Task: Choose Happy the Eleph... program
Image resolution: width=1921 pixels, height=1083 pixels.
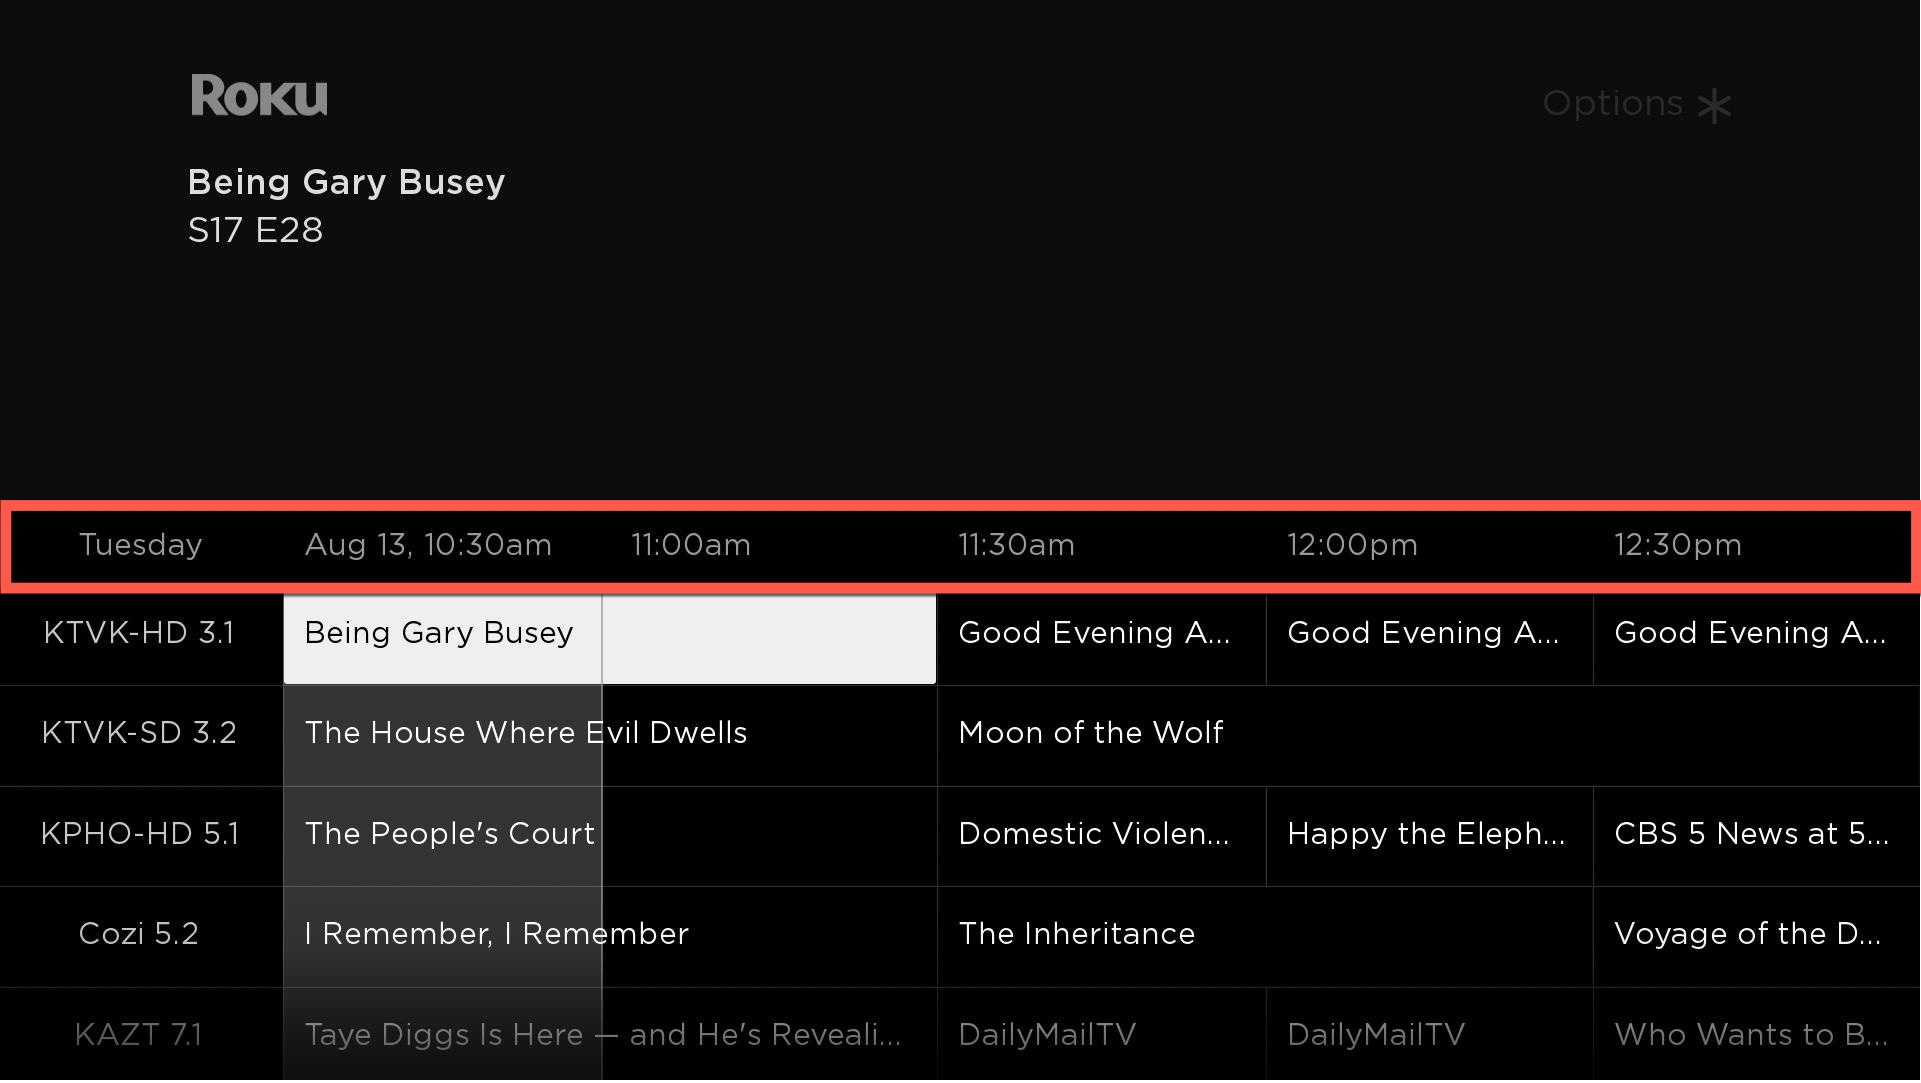Action: [1430, 837]
